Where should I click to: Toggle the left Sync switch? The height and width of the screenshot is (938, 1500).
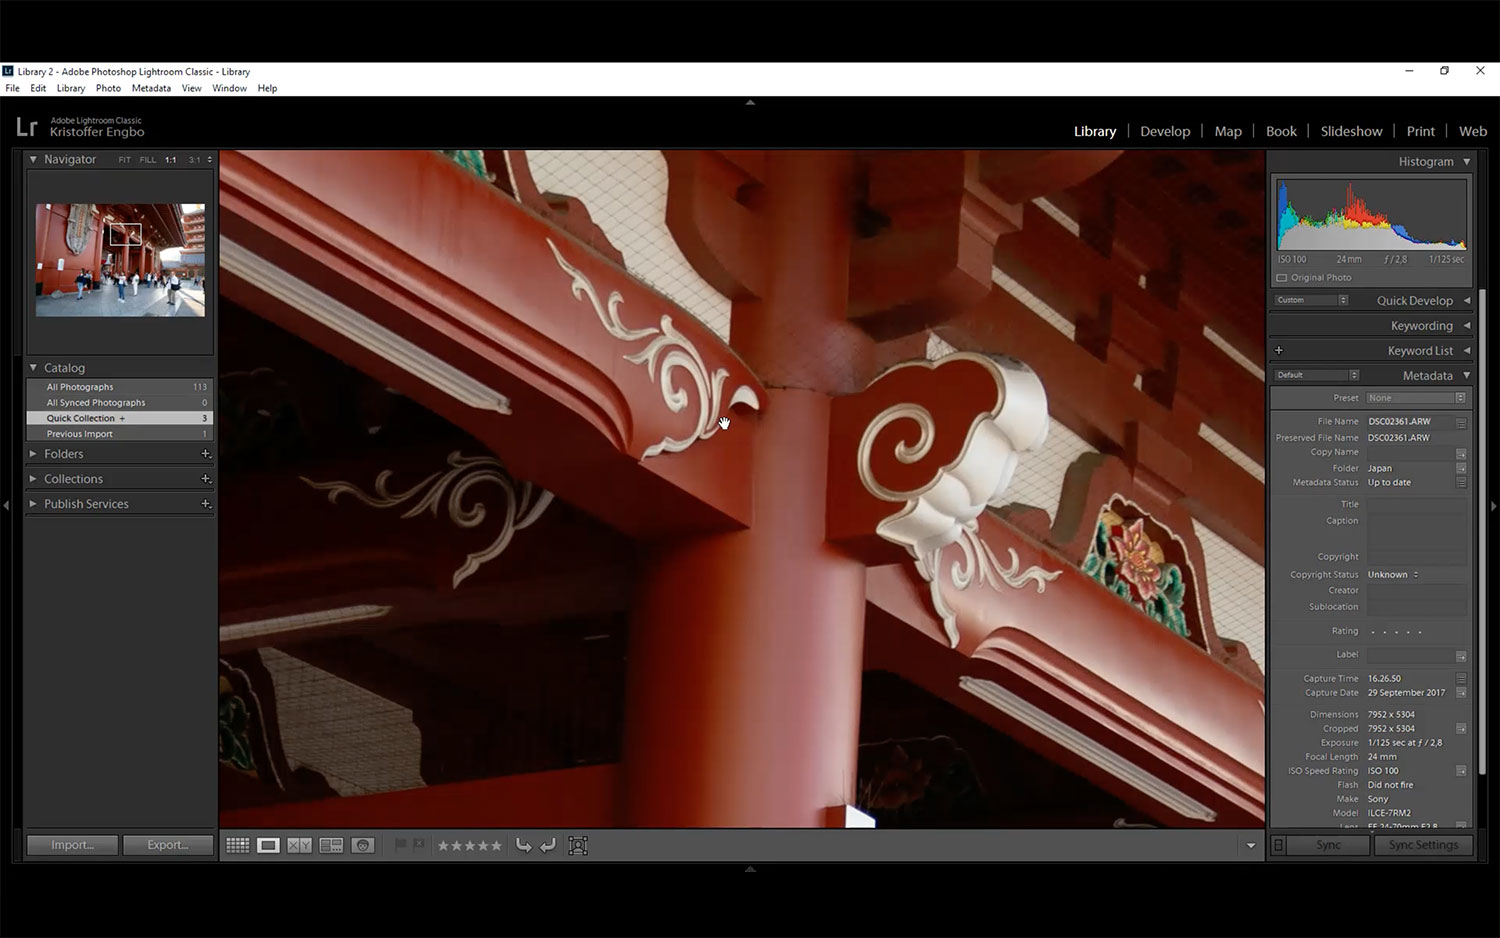coord(1278,845)
